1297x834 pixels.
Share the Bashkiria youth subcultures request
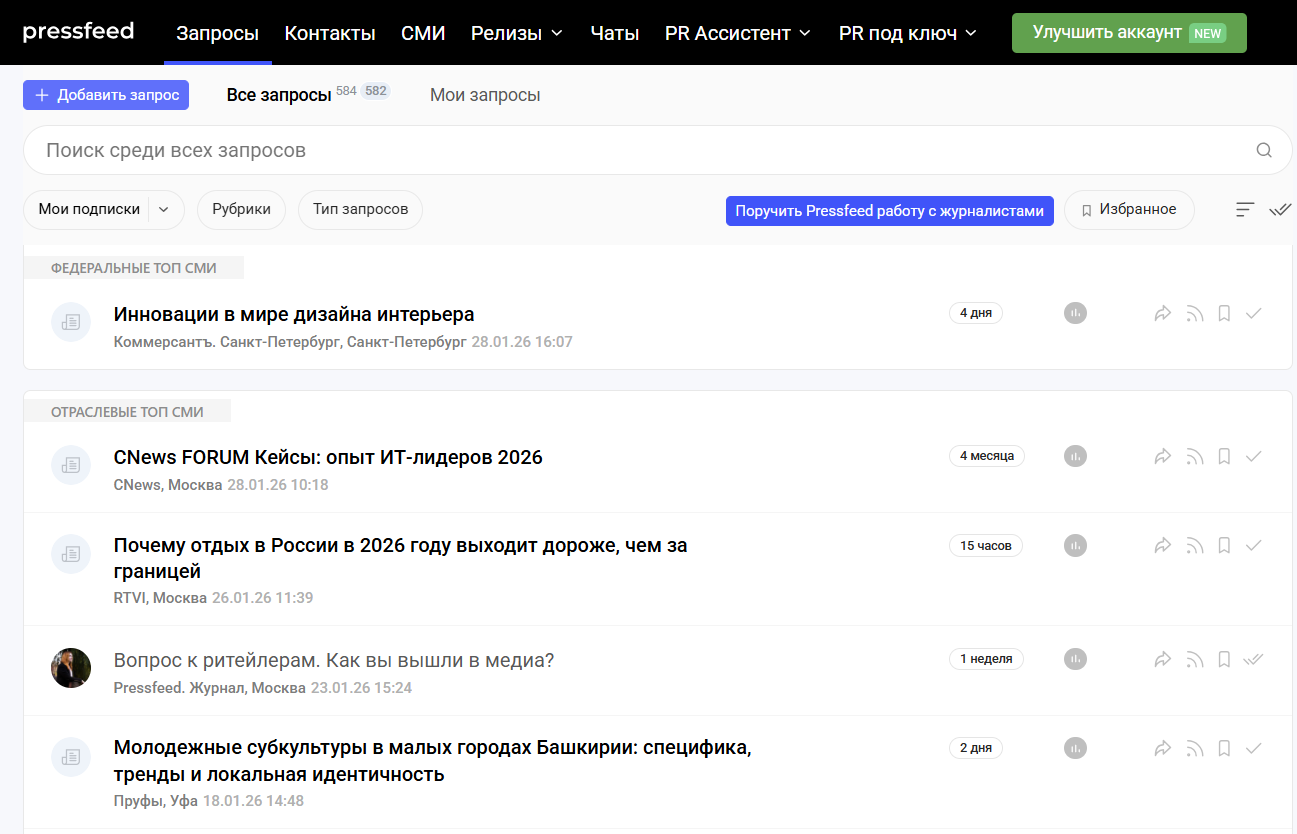1162,749
